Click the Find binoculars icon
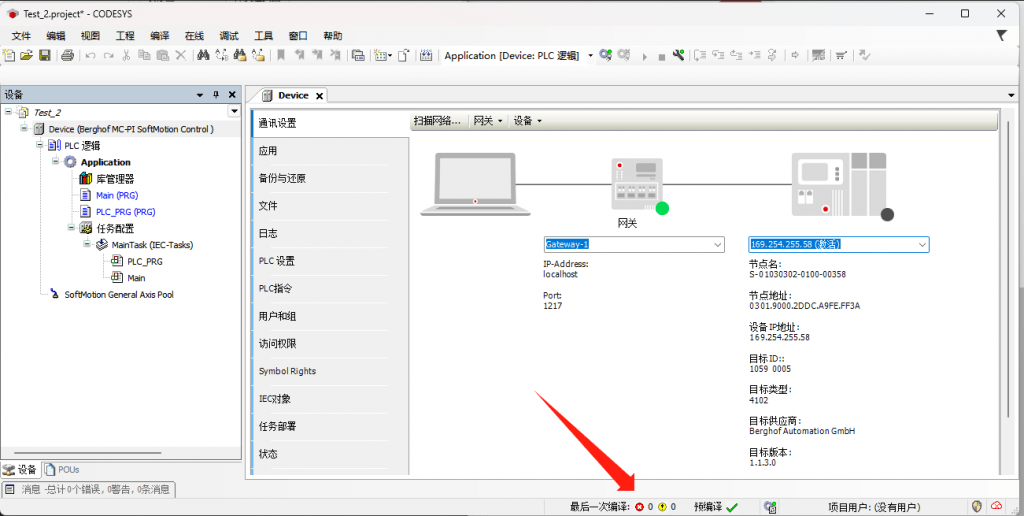 click(203, 55)
